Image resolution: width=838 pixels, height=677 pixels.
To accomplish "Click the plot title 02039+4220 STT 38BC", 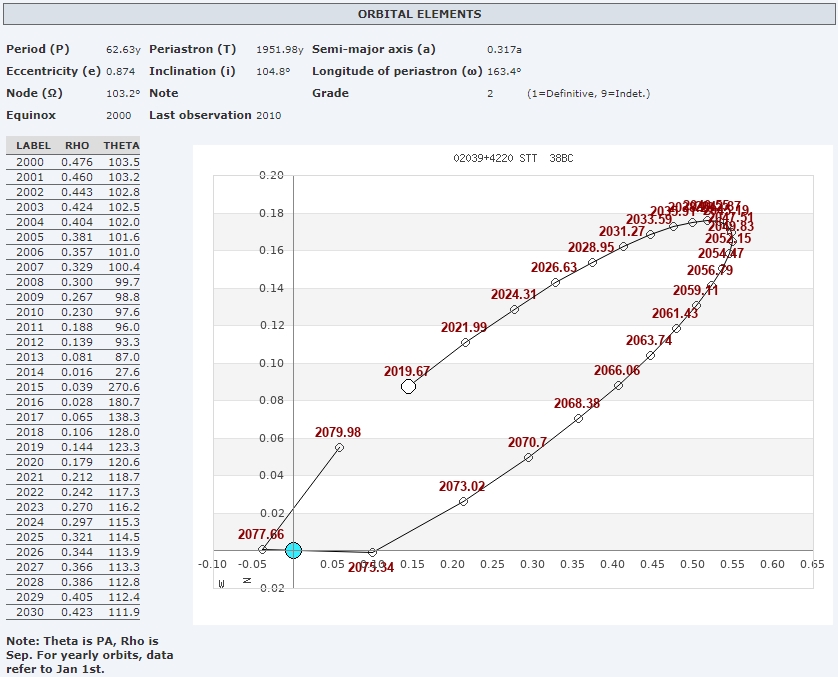I will pos(513,158).
